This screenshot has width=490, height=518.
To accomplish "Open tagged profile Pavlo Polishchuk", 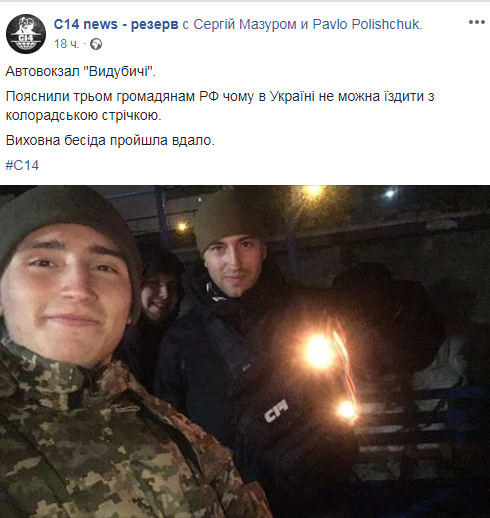I will pos(367,24).
